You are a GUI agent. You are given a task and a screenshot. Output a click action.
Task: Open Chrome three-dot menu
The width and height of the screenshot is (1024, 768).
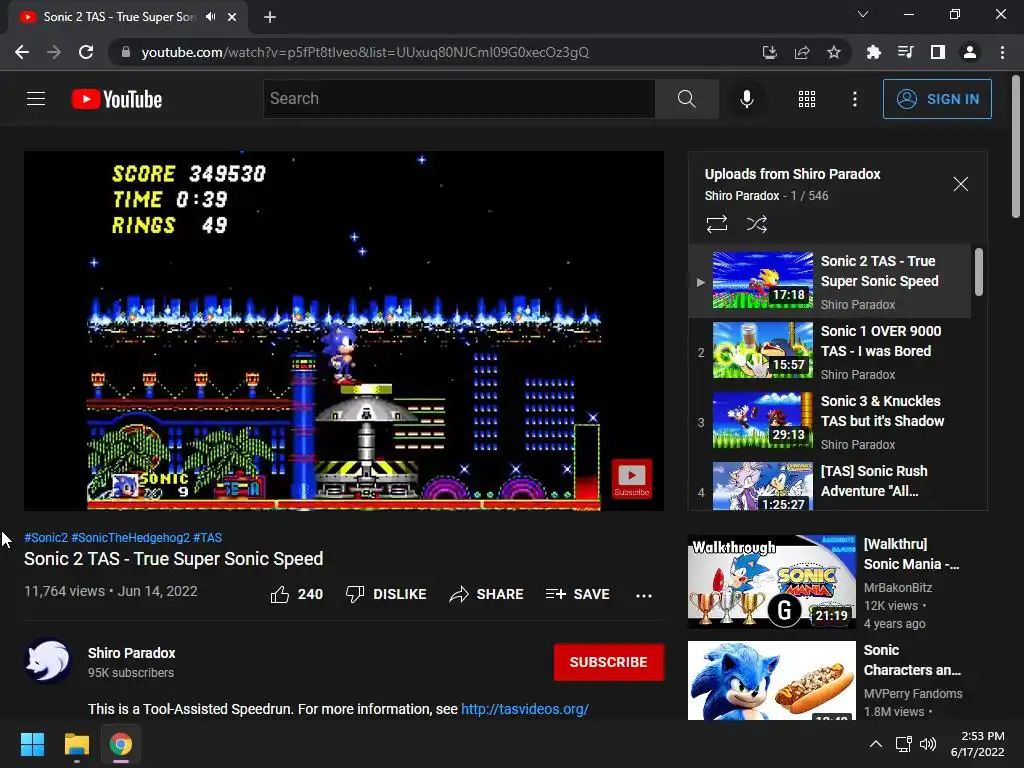click(x=1002, y=52)
